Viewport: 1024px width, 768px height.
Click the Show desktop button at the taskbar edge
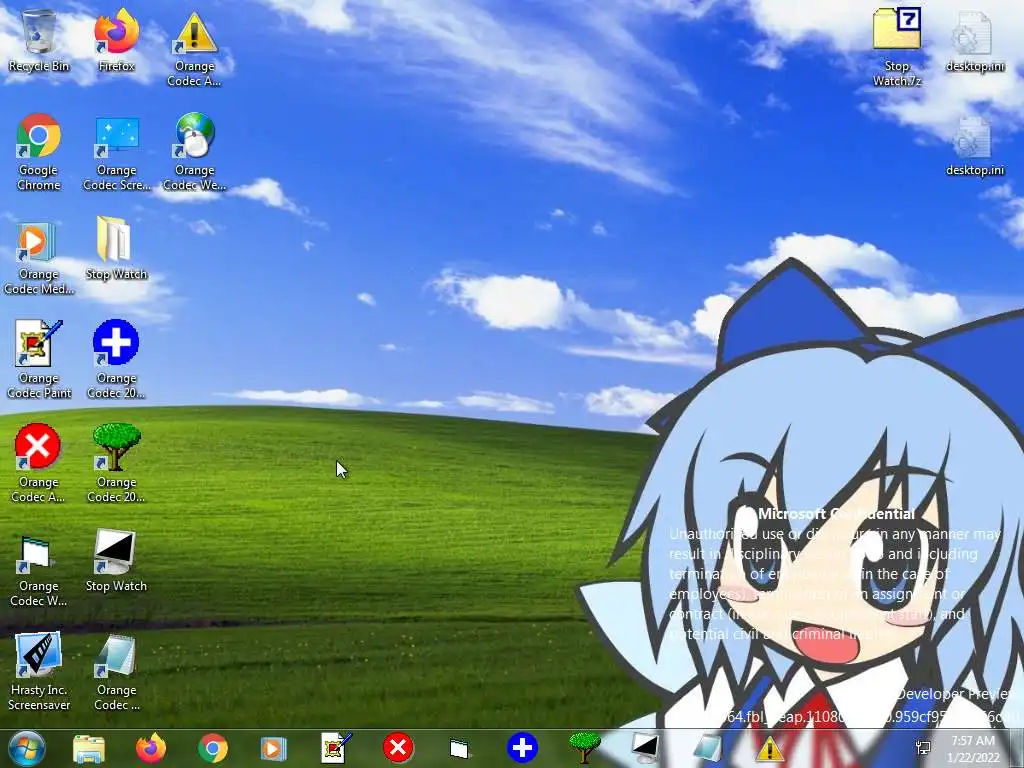tap(1016, 748)
